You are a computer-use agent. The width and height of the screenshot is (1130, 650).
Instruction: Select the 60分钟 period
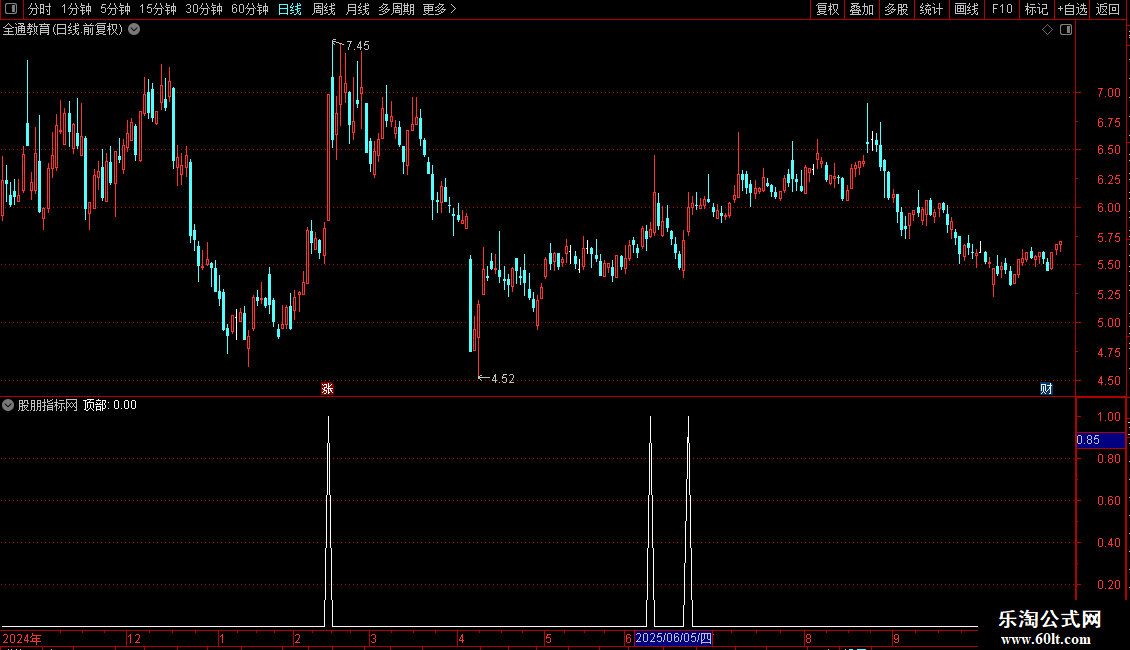249,9
